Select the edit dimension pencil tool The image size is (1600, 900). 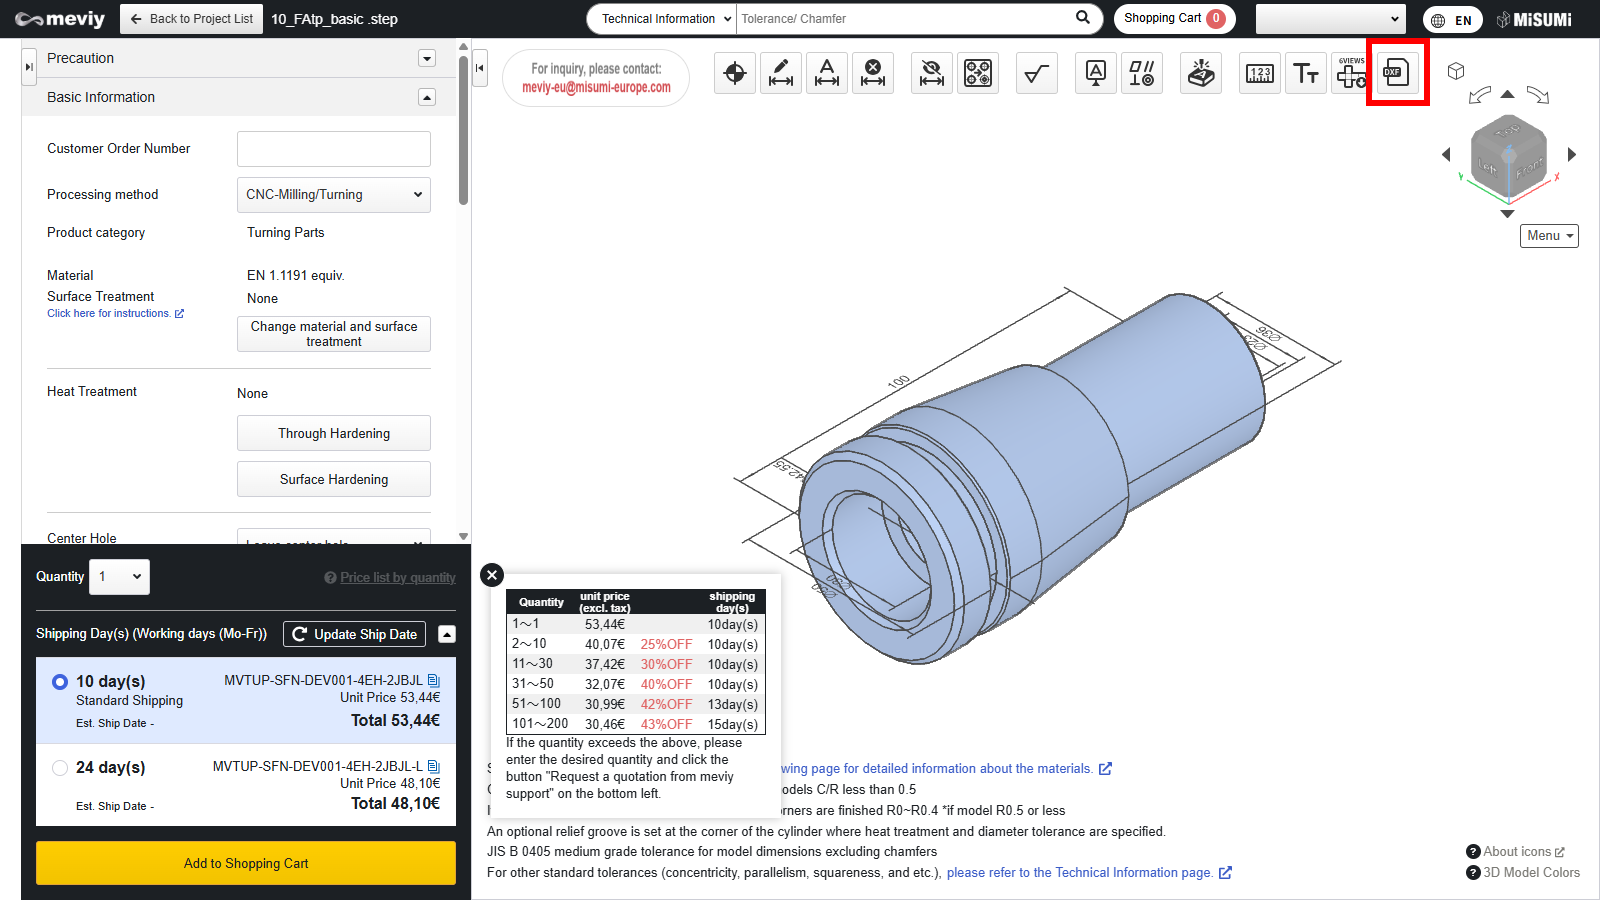[781, 73]
